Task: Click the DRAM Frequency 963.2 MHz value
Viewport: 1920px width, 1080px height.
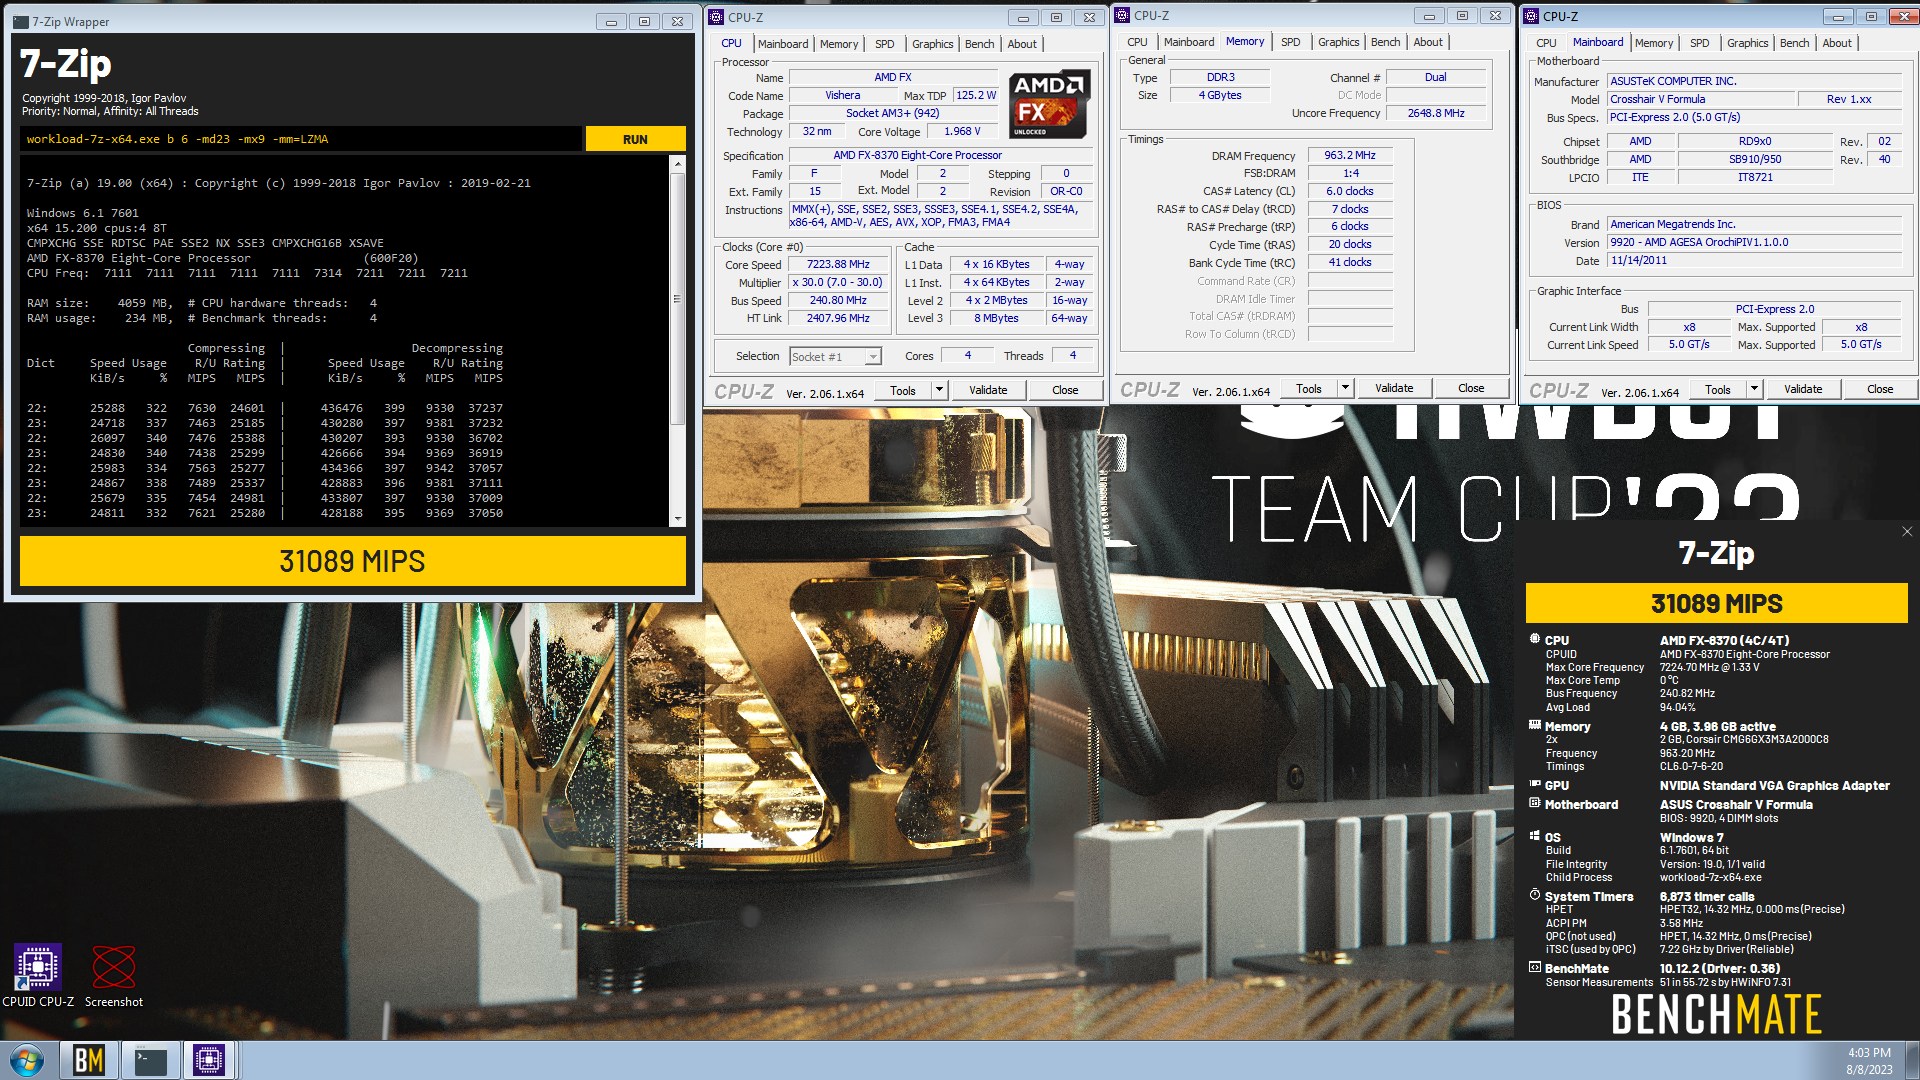Action: coord(1350,155)
